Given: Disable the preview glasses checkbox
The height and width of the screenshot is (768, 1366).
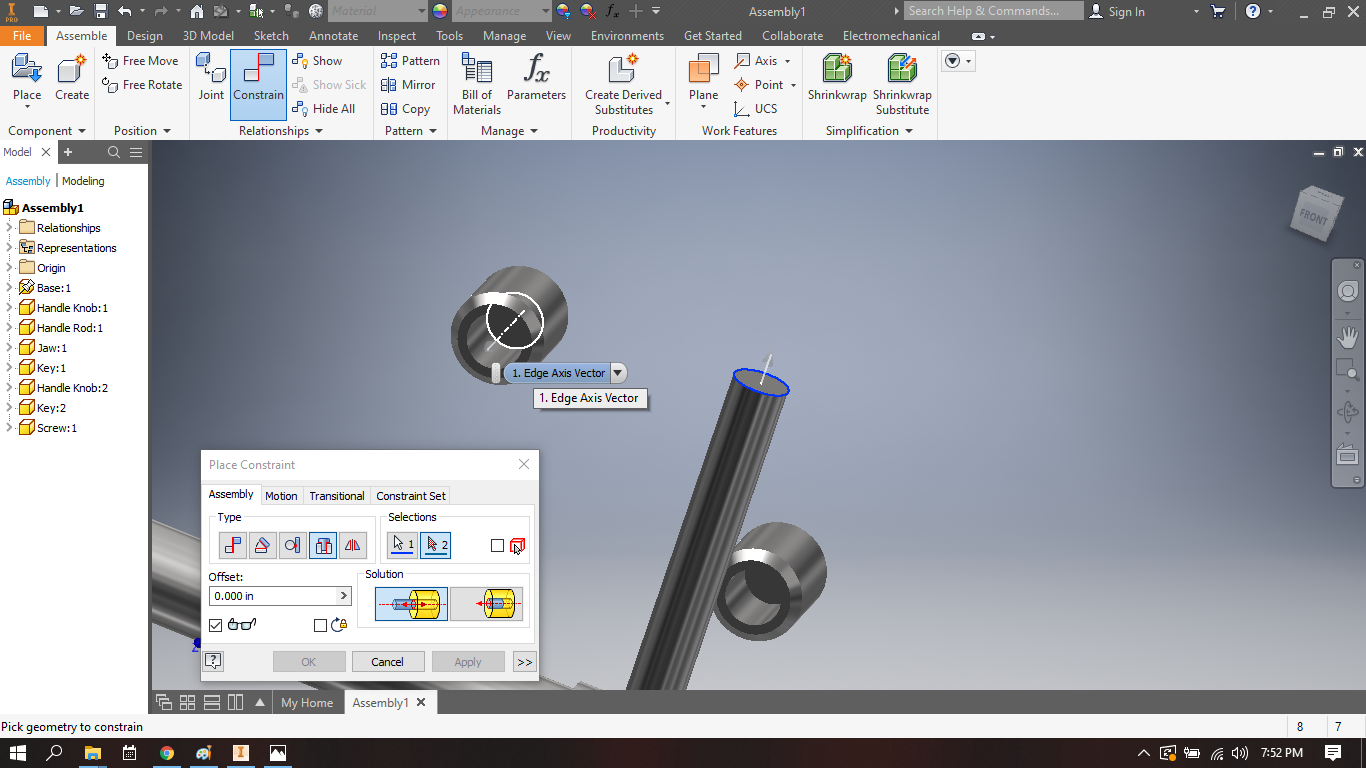Looking at the screenshot, I should [215, 624].
